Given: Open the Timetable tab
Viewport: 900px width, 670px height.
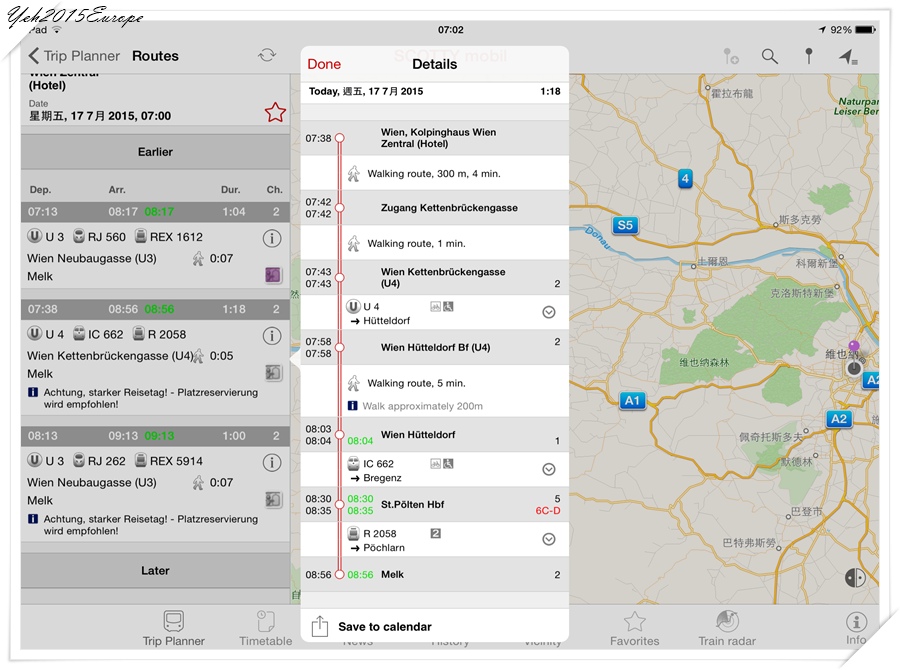Looking at the screenshot, I should pyautogui.click(x=265, y=629).
